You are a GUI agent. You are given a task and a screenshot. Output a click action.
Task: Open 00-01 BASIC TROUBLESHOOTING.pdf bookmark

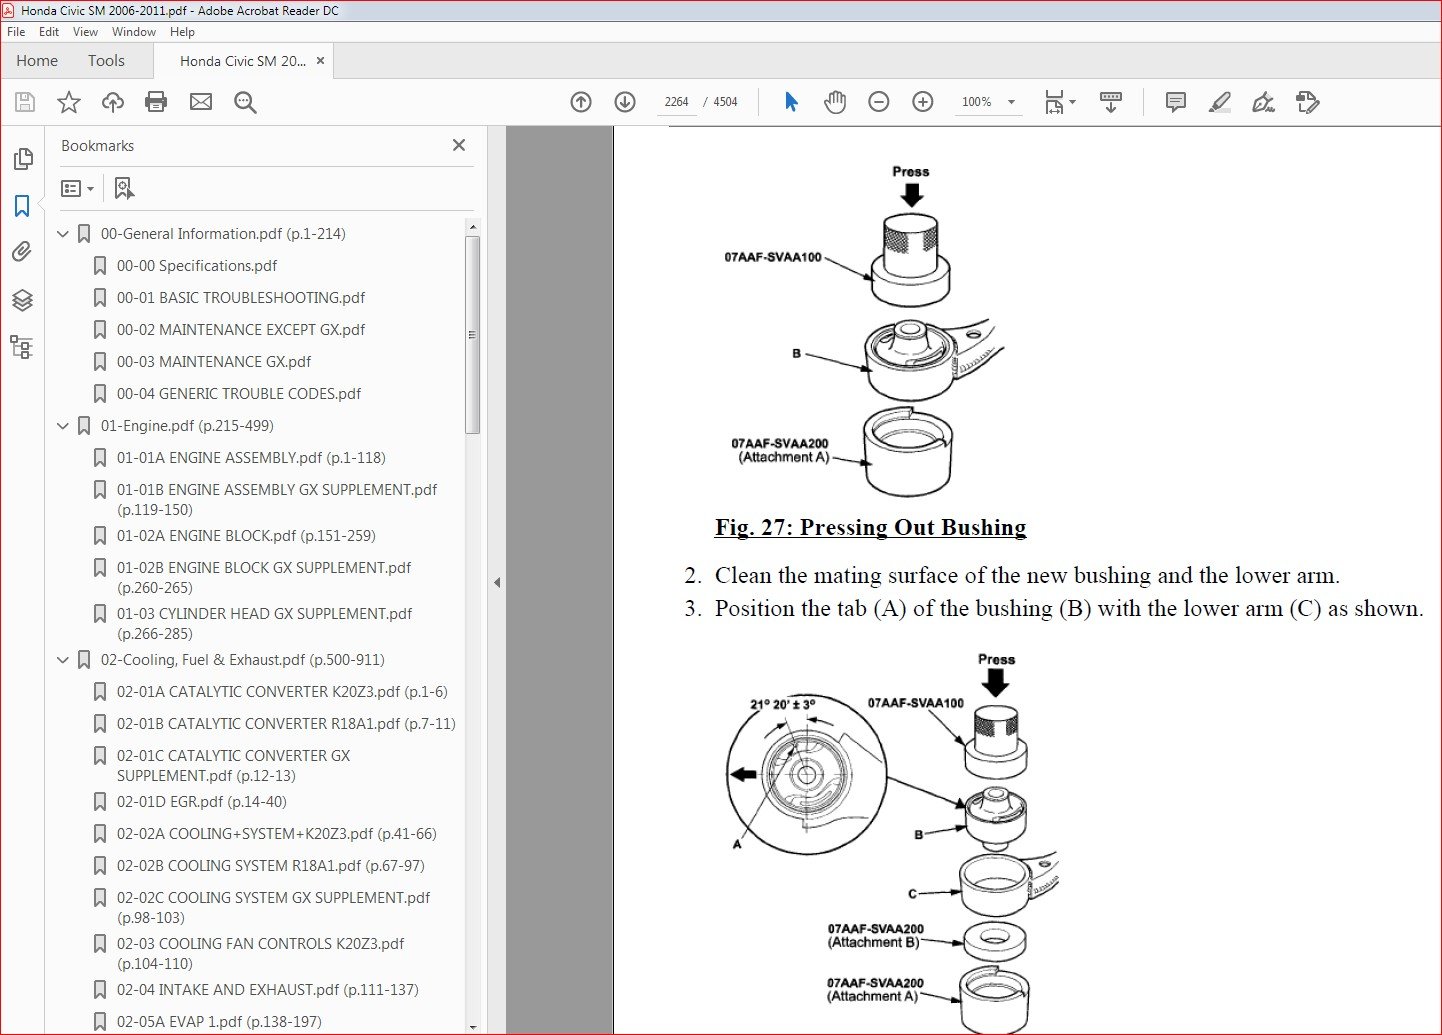pos(241,298)
